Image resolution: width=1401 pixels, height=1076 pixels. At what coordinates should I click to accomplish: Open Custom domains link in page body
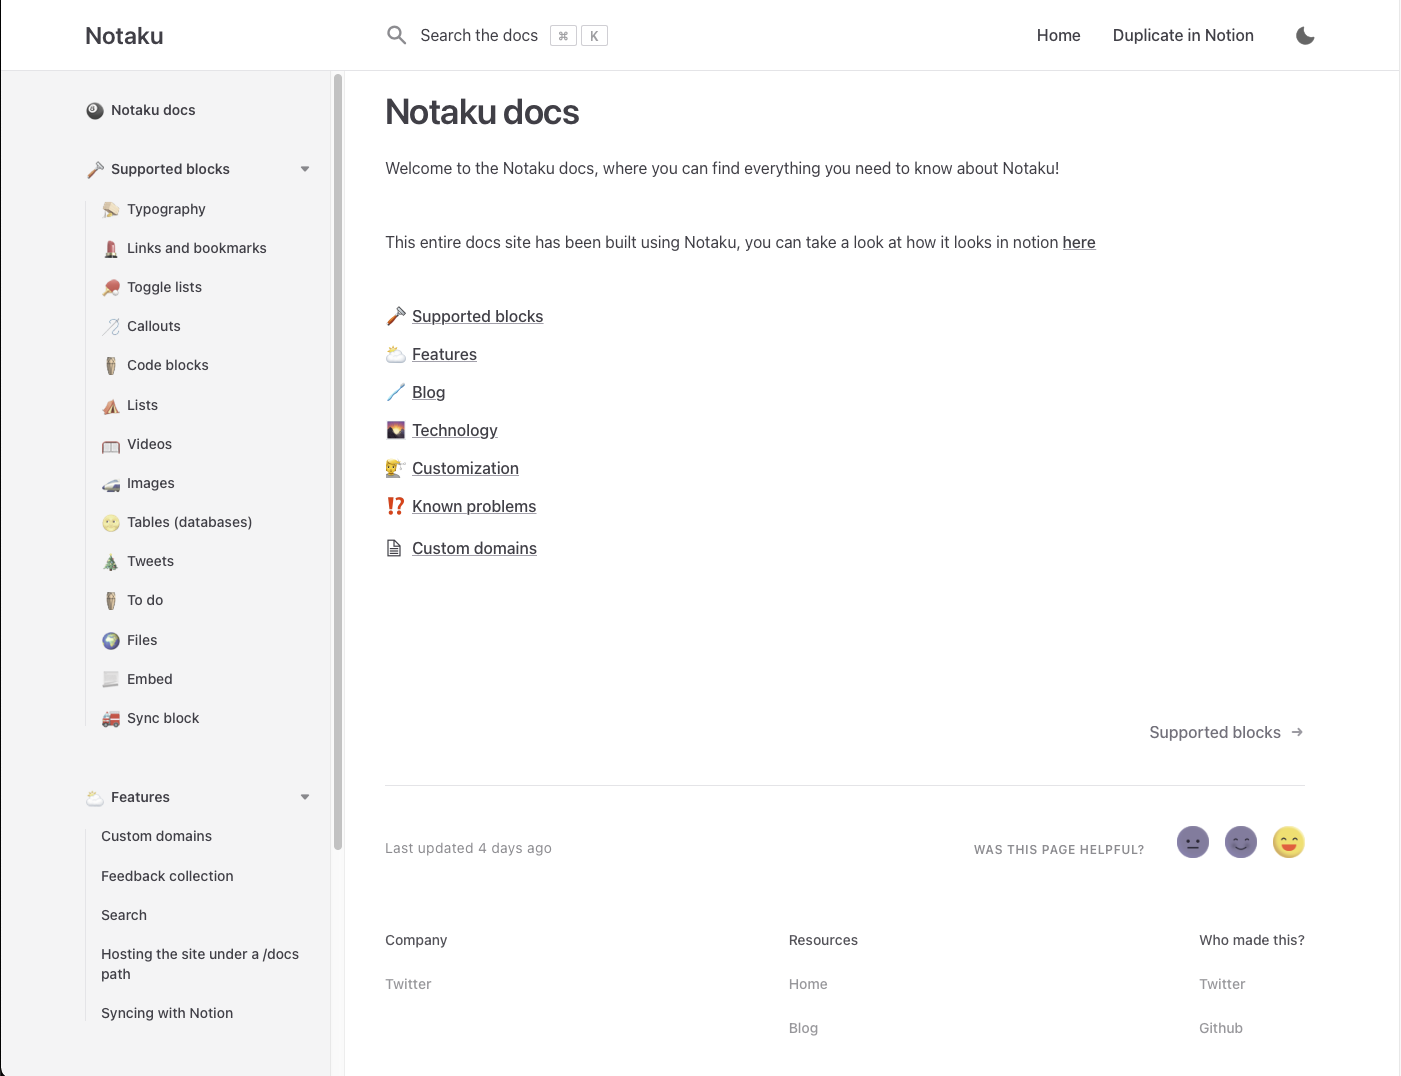(474, 548)
